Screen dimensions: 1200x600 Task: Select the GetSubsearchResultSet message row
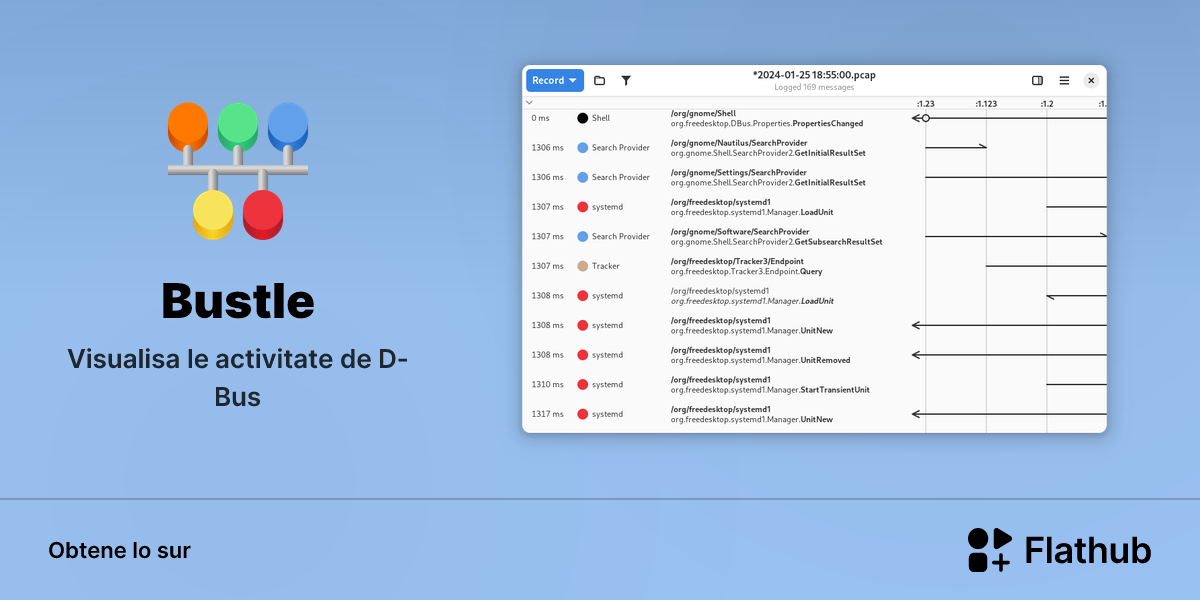pyautogui.click(x=814, y=236)
